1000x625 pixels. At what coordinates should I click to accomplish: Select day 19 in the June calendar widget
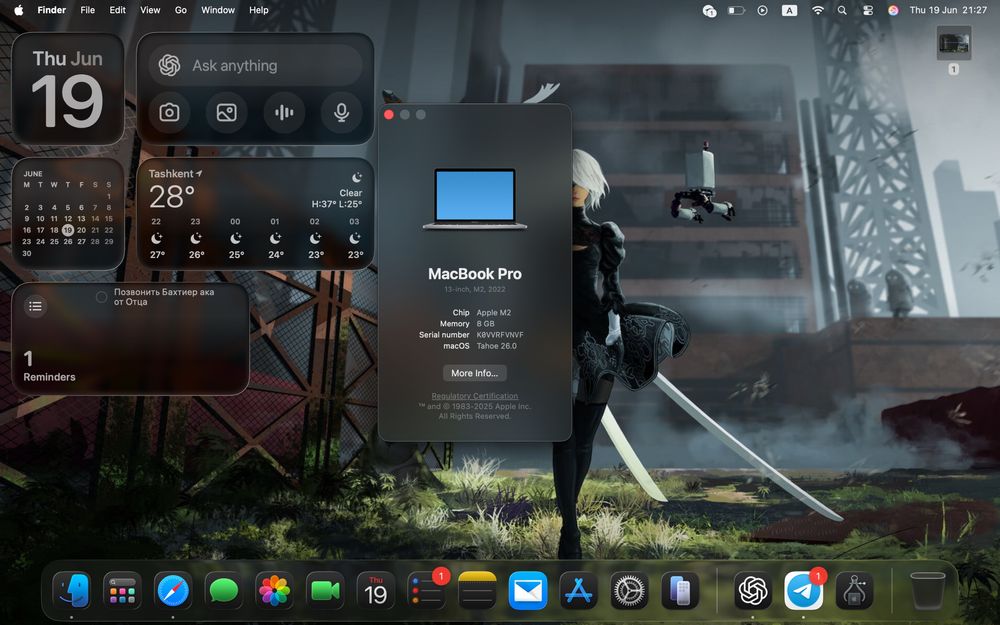[68, 230]
